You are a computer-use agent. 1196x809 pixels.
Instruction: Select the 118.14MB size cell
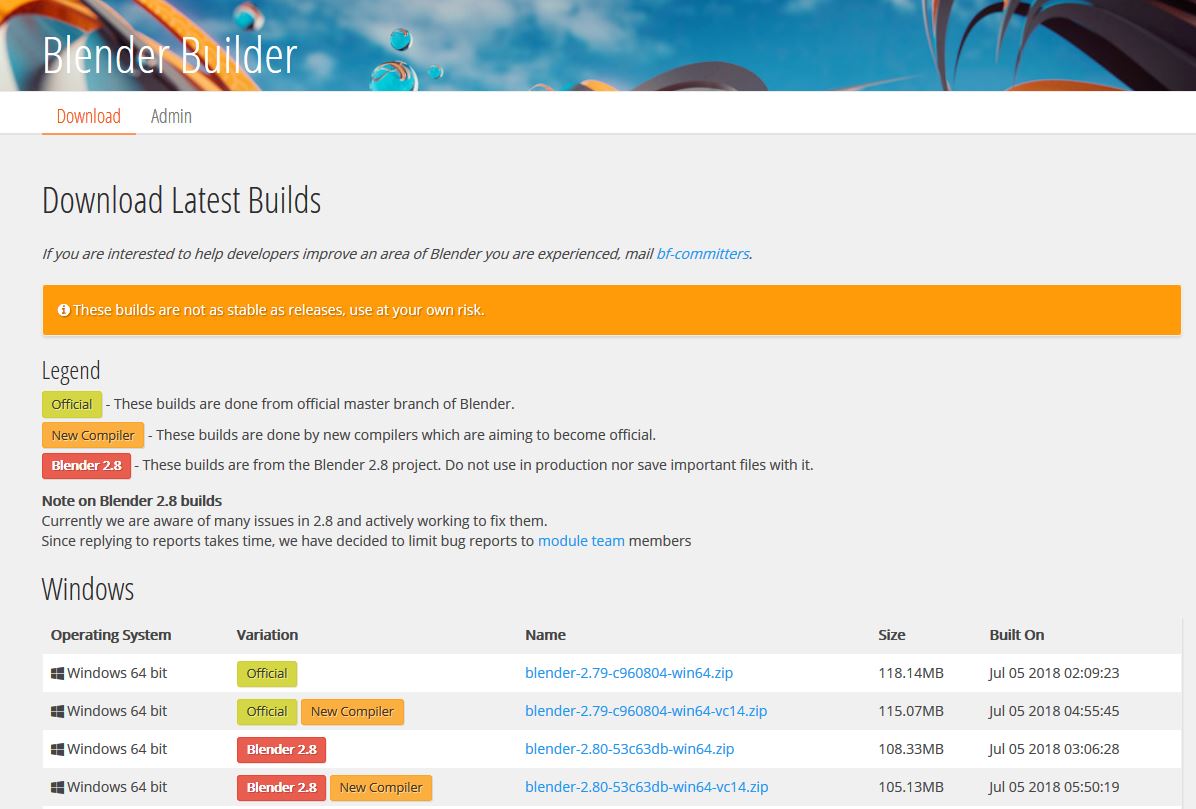pyautogui.click(x=911, y=673)
